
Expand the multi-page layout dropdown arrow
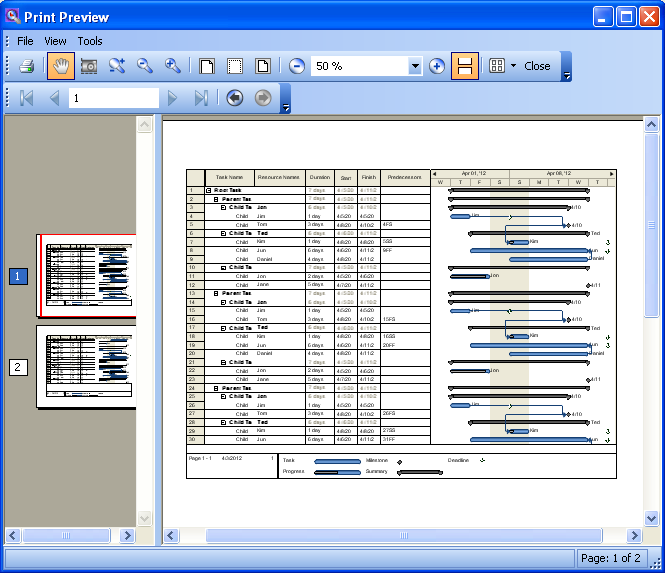pos(513,66)
